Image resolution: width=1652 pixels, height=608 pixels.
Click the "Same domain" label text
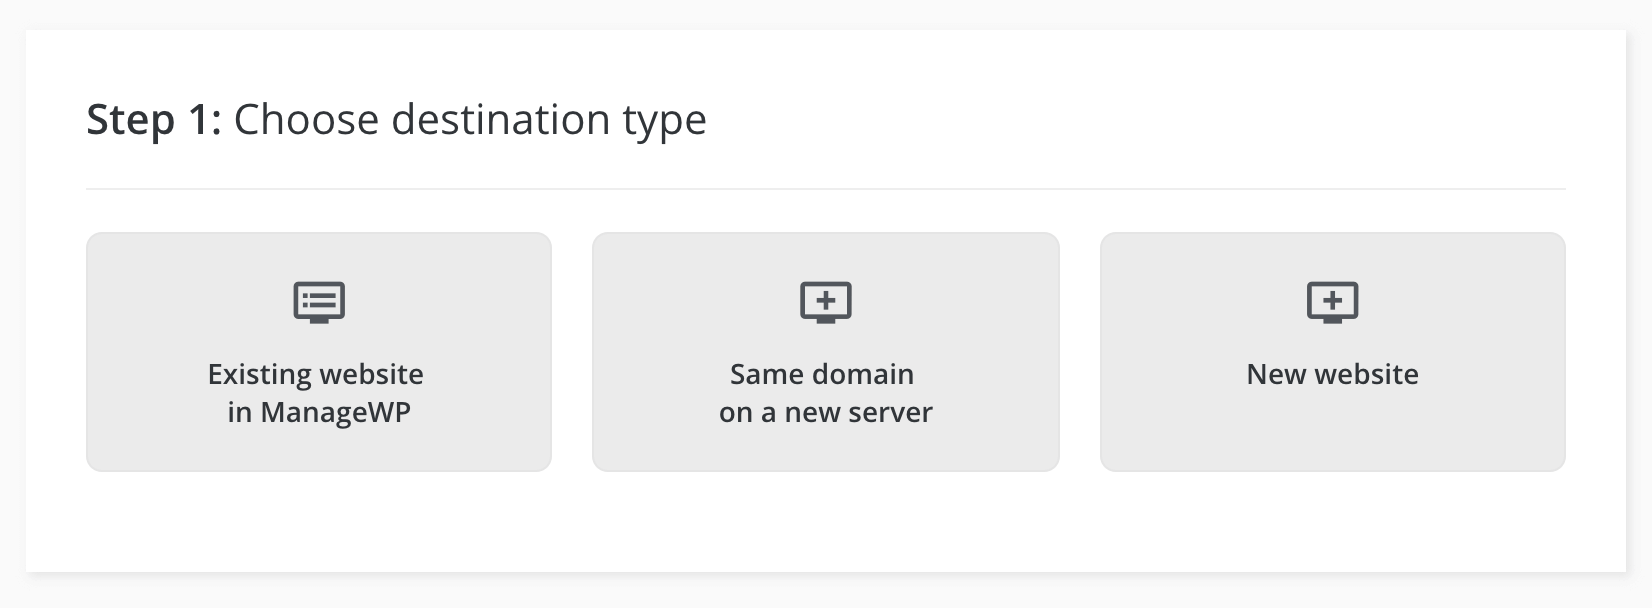tap(822, 374)
